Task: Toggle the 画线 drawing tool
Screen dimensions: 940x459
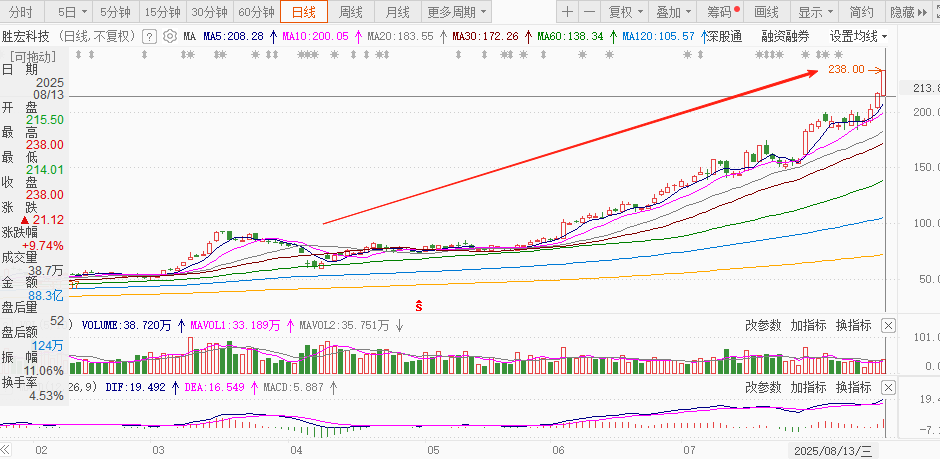Action: (766, 12)
